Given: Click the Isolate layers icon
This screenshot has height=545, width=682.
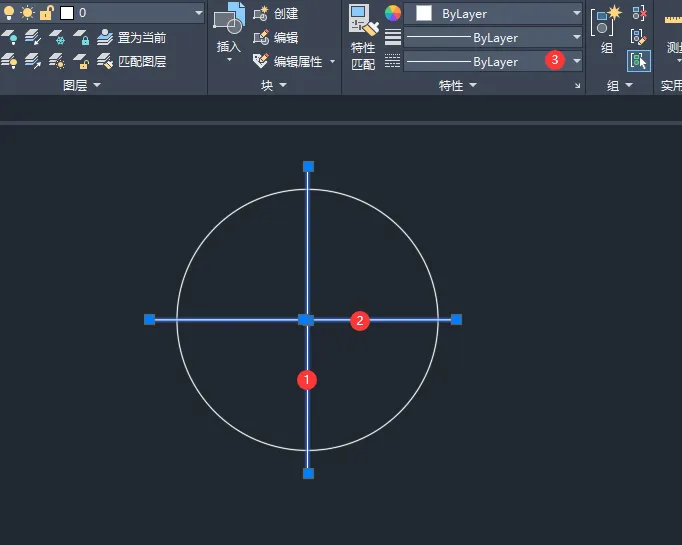Looking at the screenshot, I should [x=33, y=37].
